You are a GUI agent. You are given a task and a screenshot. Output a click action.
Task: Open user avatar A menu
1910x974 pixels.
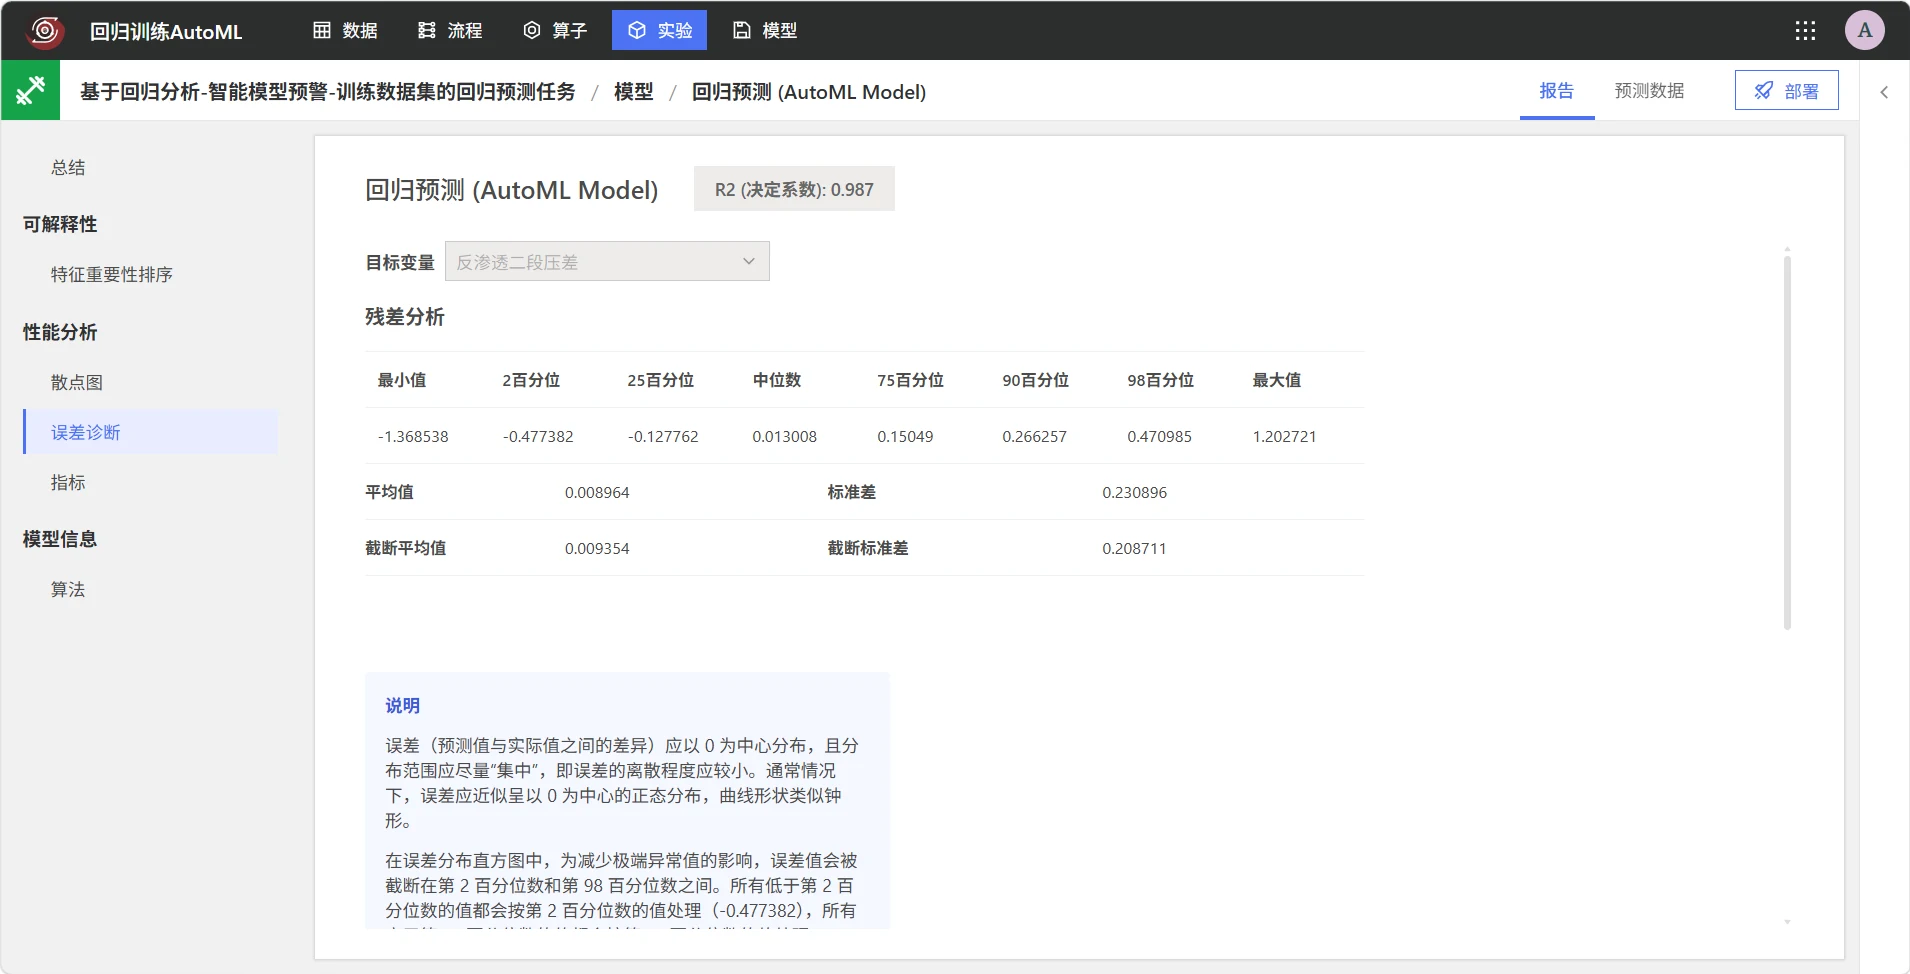(1865, 30)
